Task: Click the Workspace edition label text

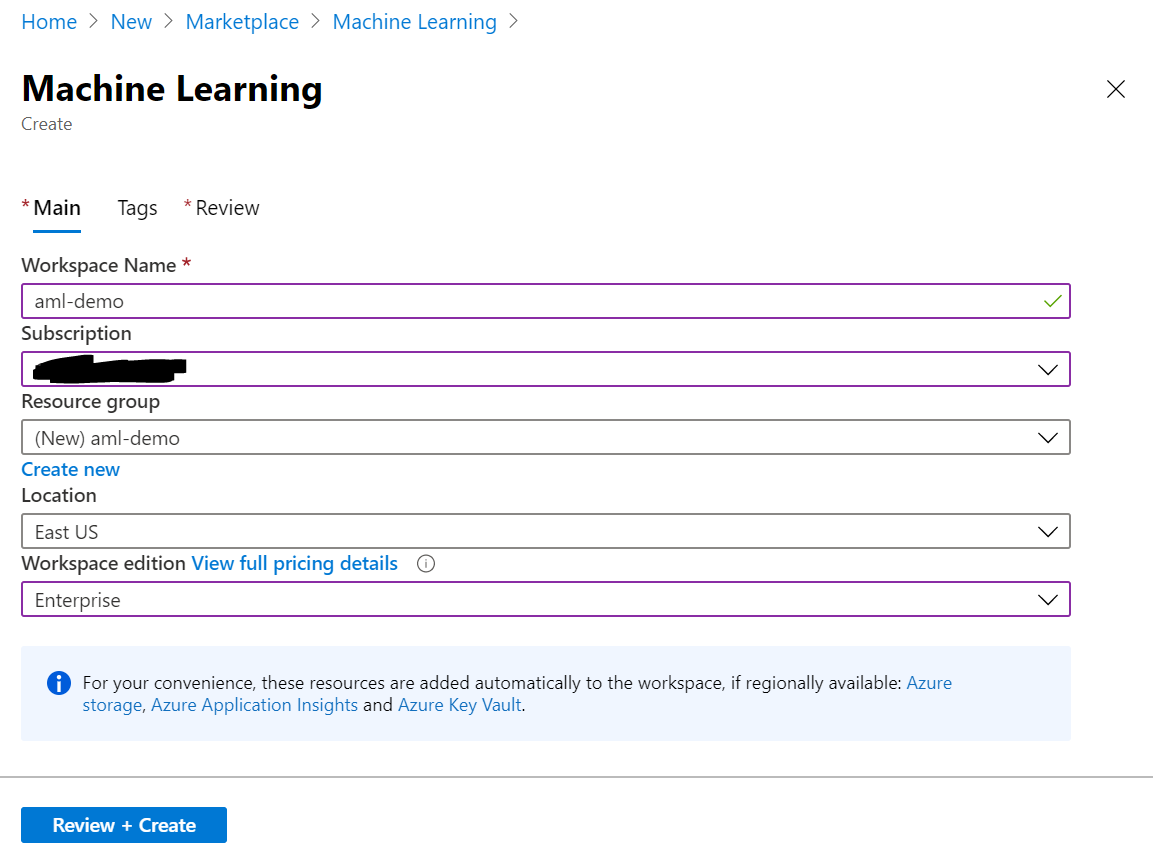Action: 104,563
